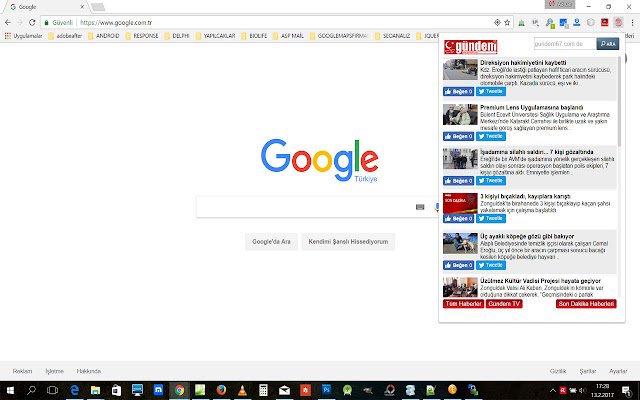Open the BIOLIFE bookmark folder

254,36
